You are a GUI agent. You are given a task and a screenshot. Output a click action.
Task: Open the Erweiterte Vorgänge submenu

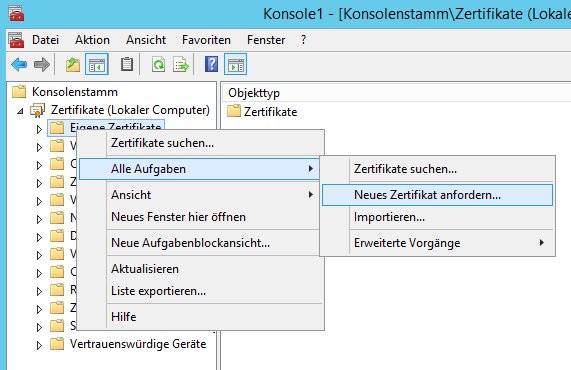tap(438, 243)
